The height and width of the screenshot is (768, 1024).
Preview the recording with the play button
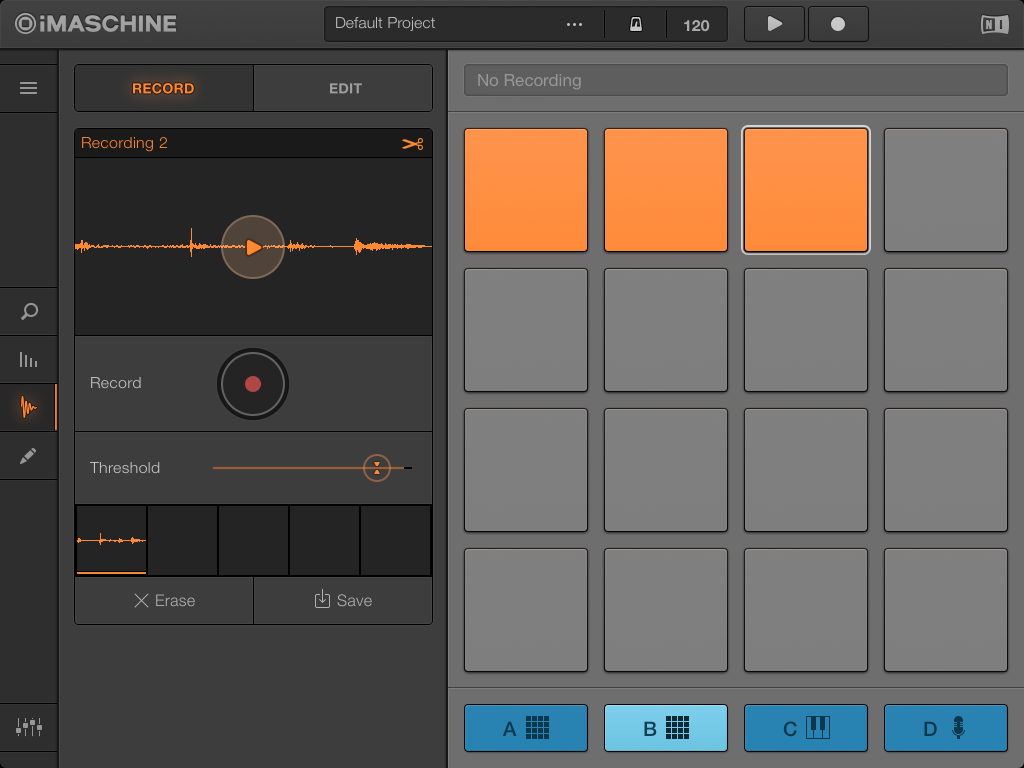(x=252, y=246)
